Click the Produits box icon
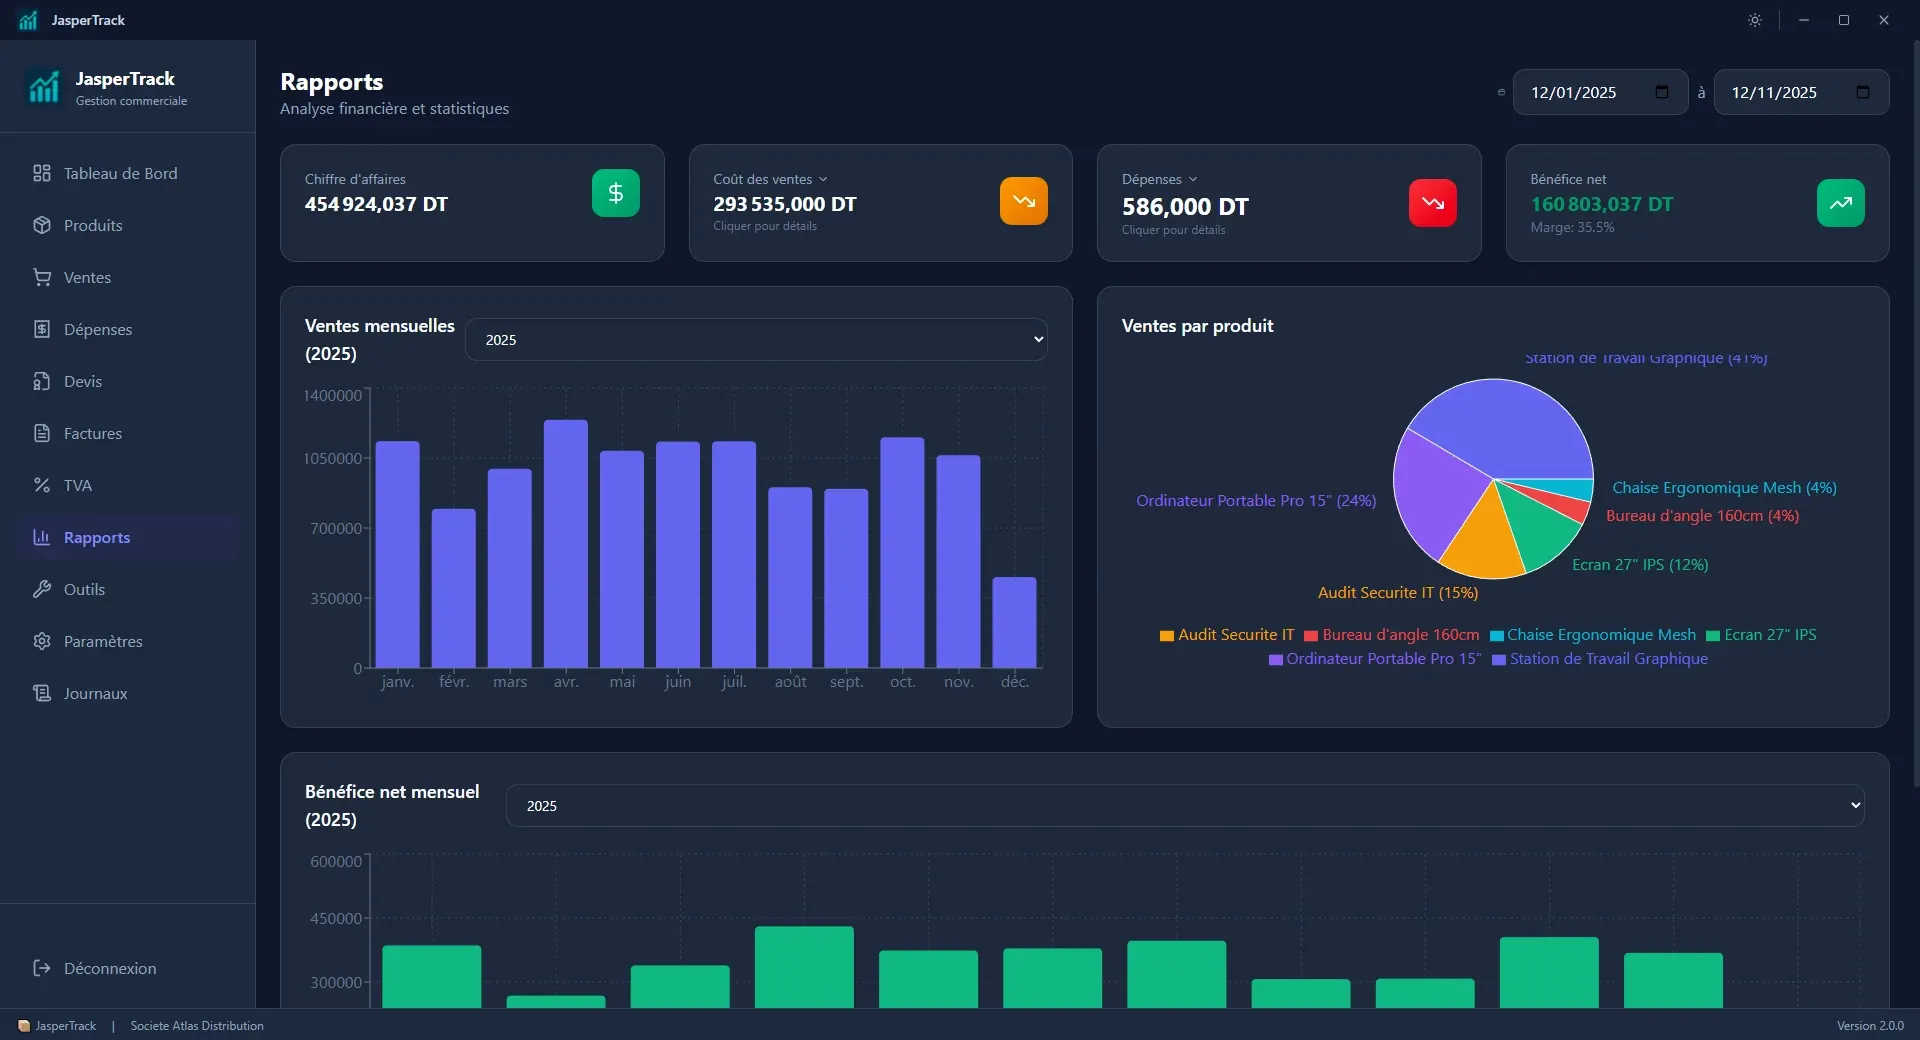 point(42,225)
